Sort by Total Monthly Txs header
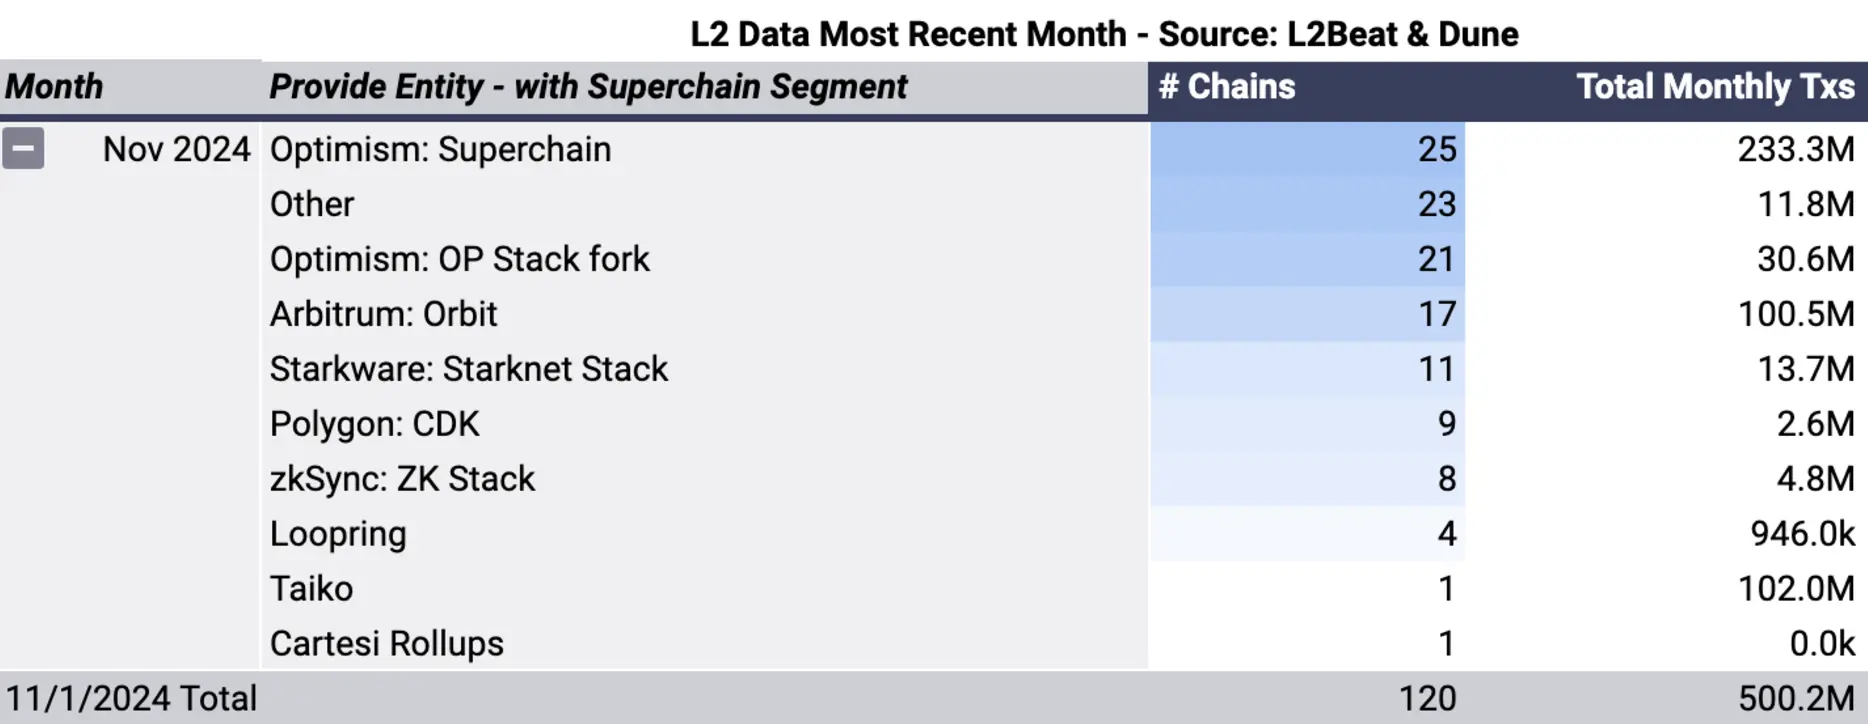 coord(1715,87)
